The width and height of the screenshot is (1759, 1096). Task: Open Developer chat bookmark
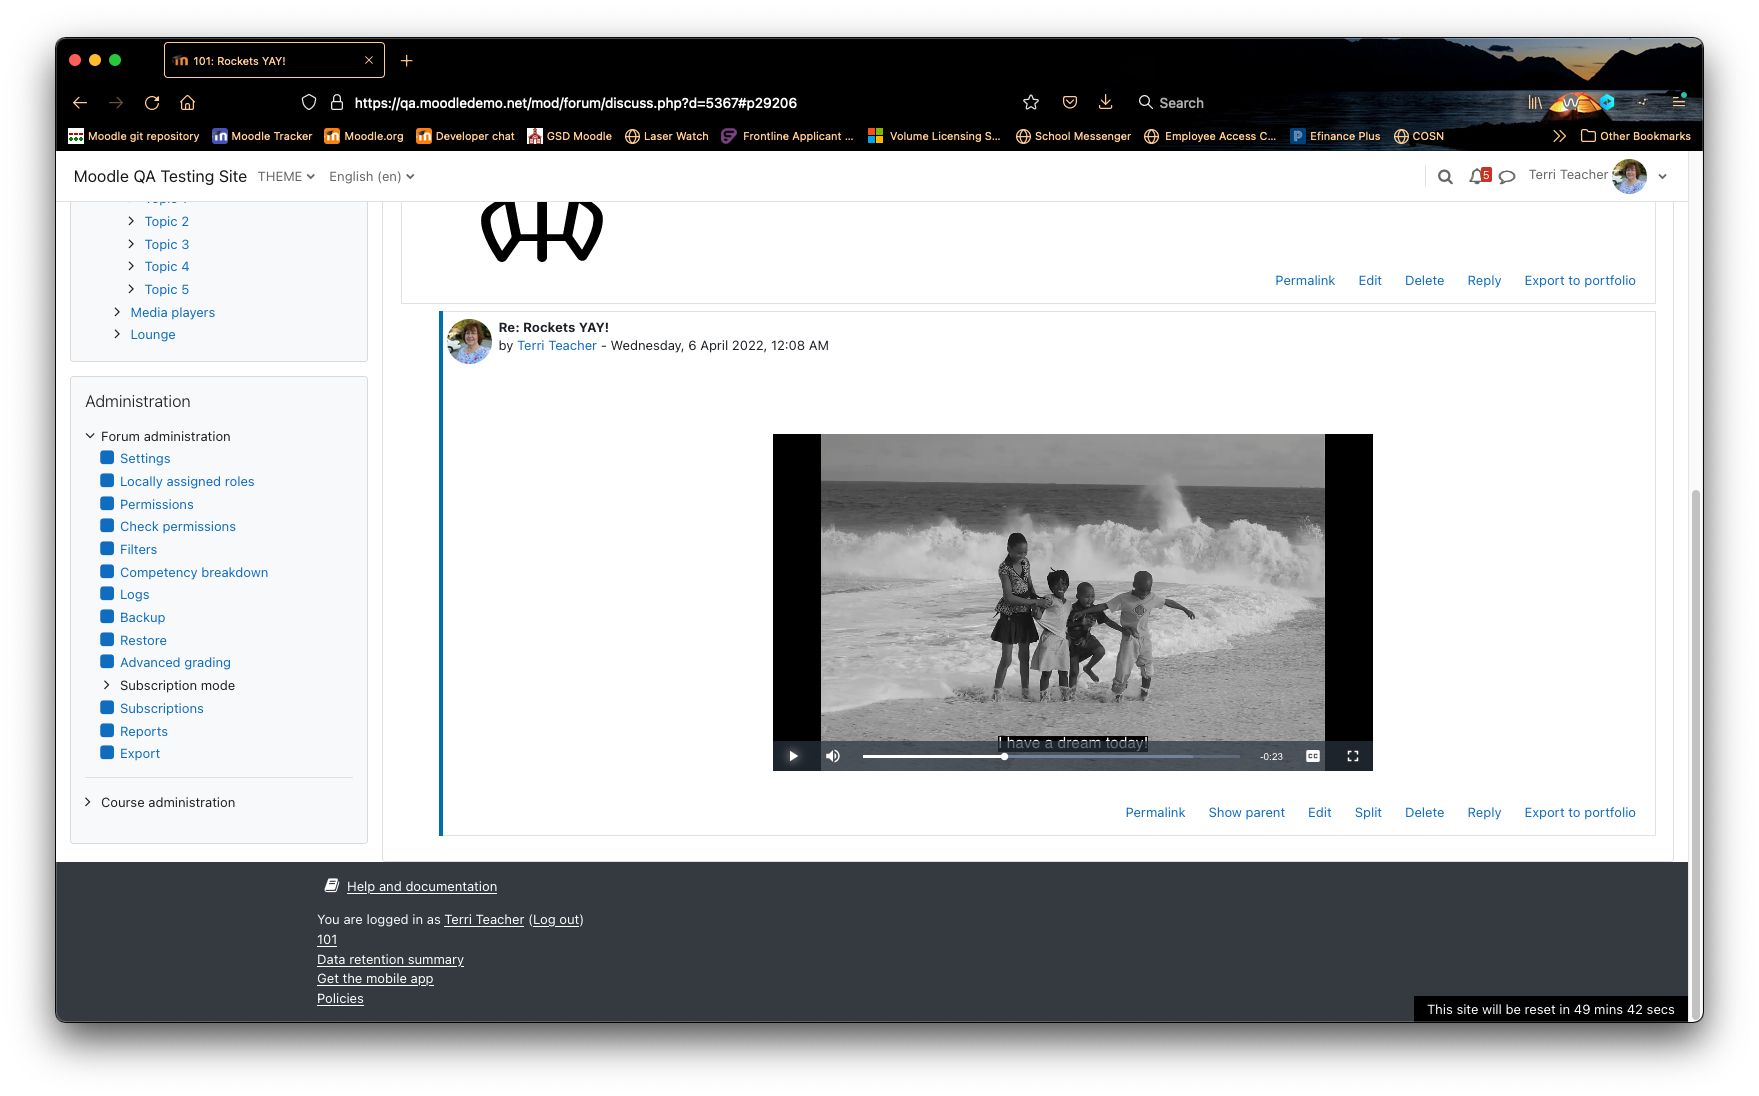(465, 136)
